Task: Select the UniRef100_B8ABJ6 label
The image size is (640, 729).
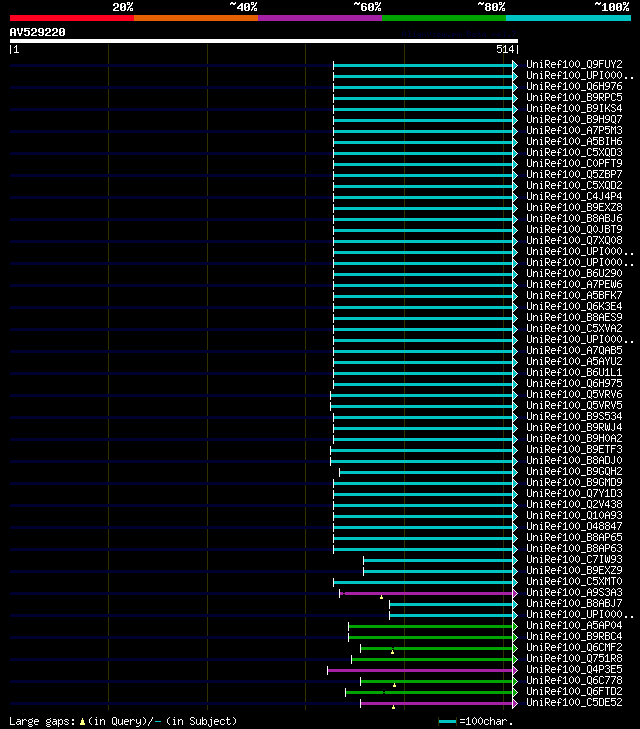Action: pyautogui.click(x=574, y=219)
